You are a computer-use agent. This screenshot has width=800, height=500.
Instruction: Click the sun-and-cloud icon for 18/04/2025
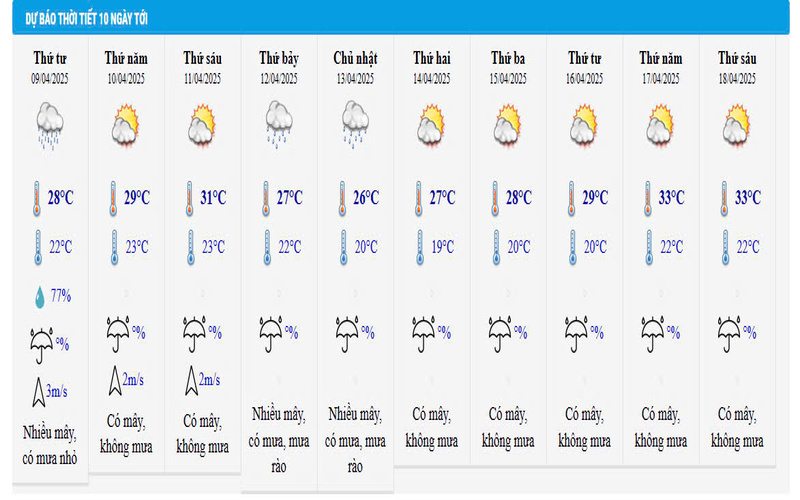[736, 127]
